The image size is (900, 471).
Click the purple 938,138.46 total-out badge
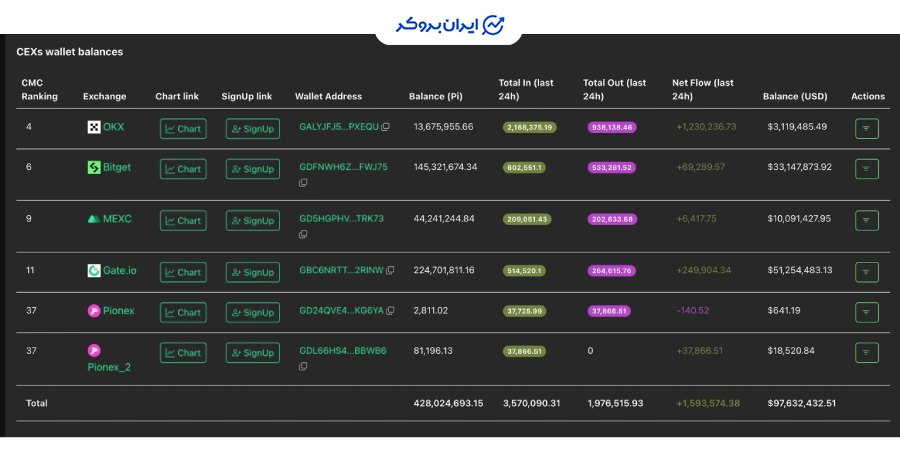(612, 127)
